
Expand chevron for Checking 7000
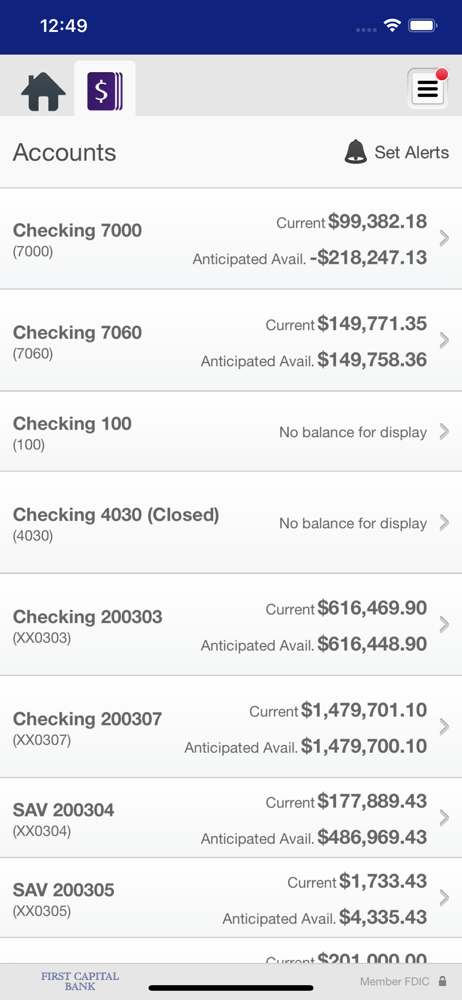[444, 239]
